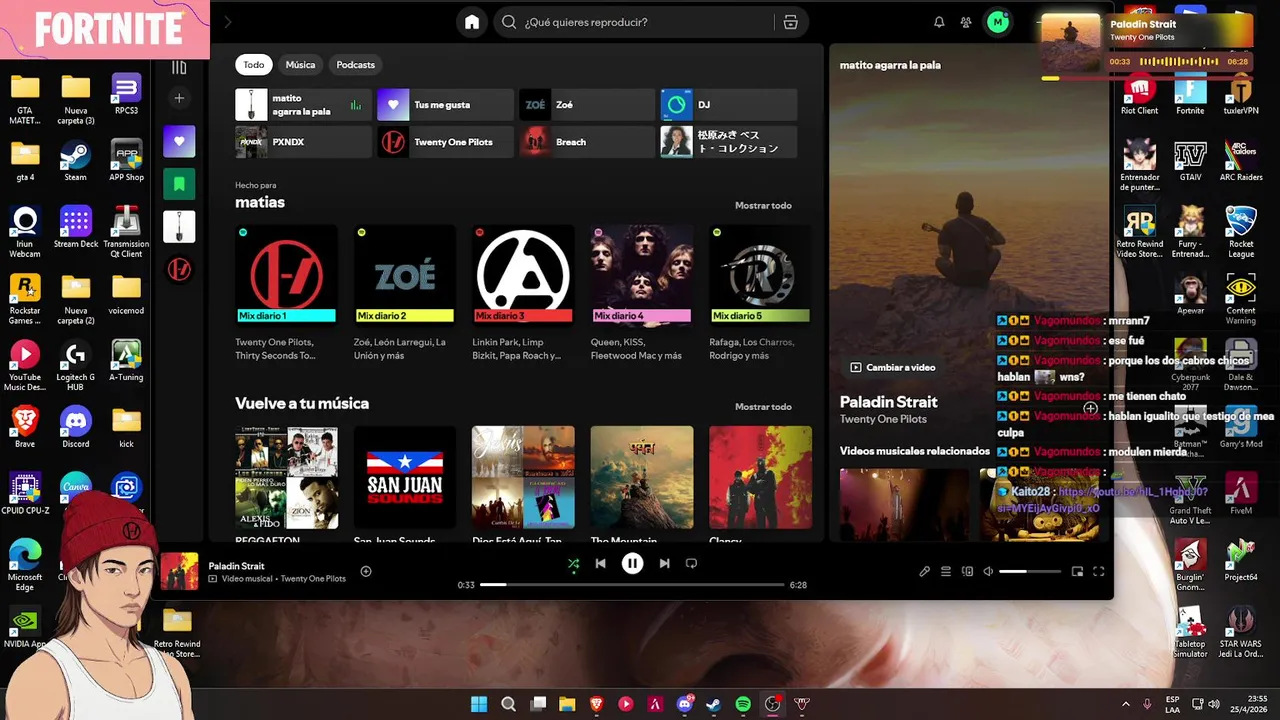Screen dimensions: 1280x720
Task: Open Twenty One Pilots link under panel title
Action: 883,419
